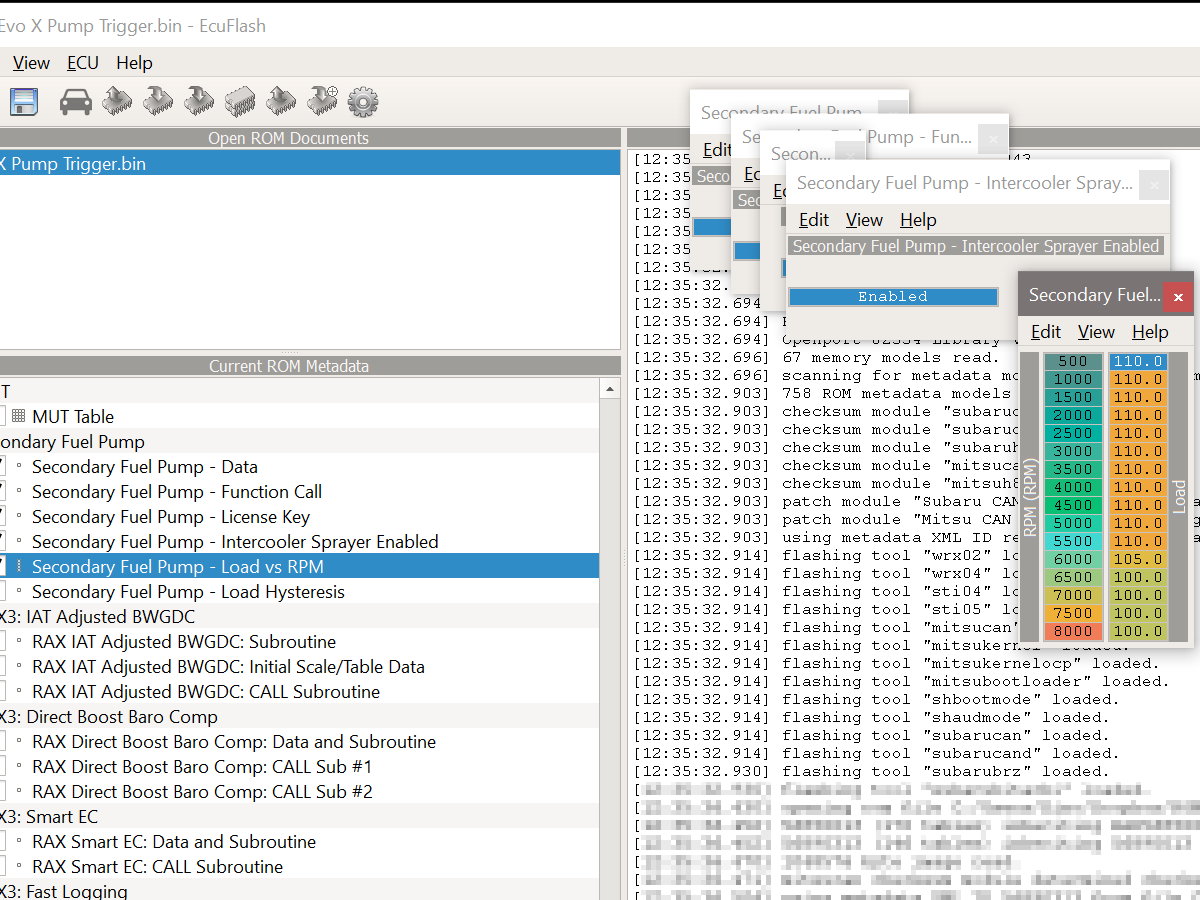
Task: Click the chip icon right of the car
Action: point(117,101)
